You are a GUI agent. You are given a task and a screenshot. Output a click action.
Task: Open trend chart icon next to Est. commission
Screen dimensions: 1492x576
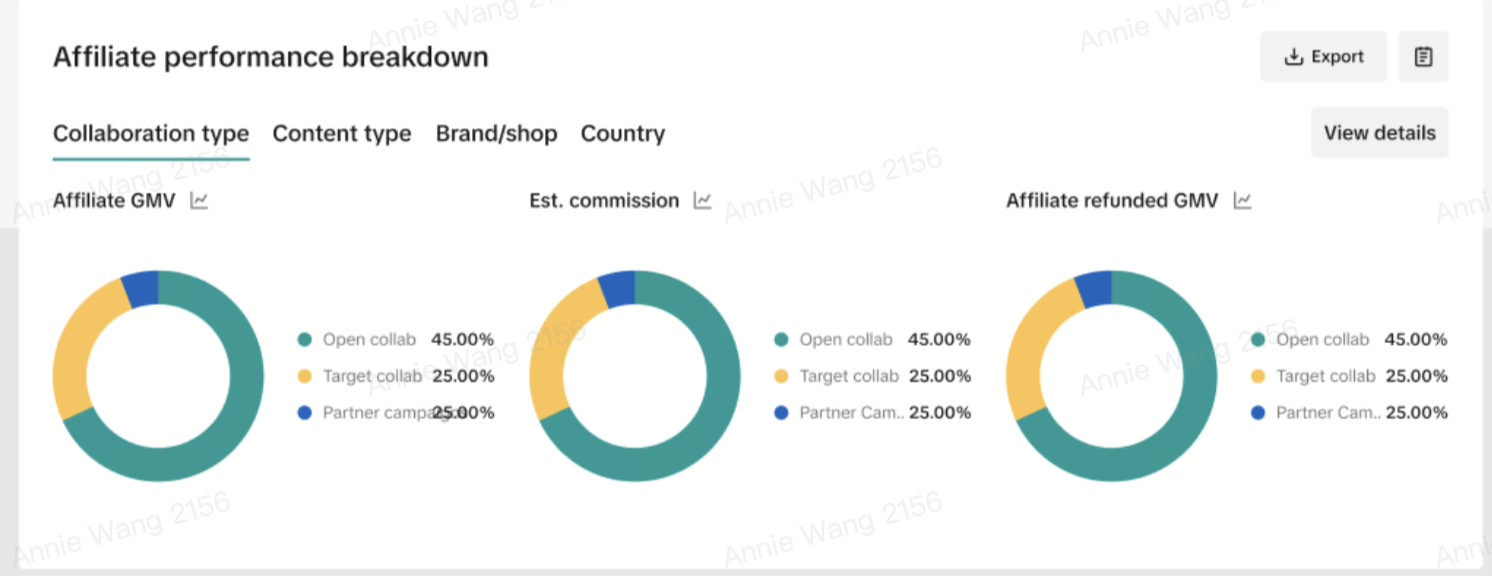pyautogui.click(x=702, y=201)
